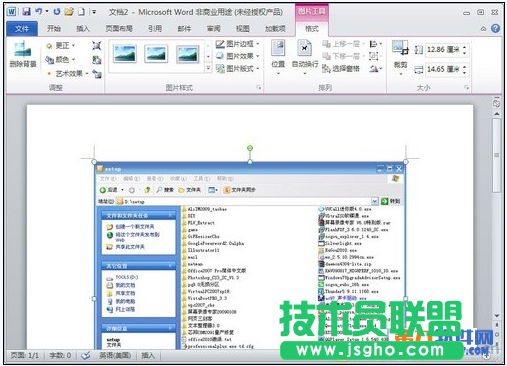Image resolution: width=507 pixels, height=366 pixels.
Task: Click the vertical scrollbar thumb
Action: pos(497,155)
